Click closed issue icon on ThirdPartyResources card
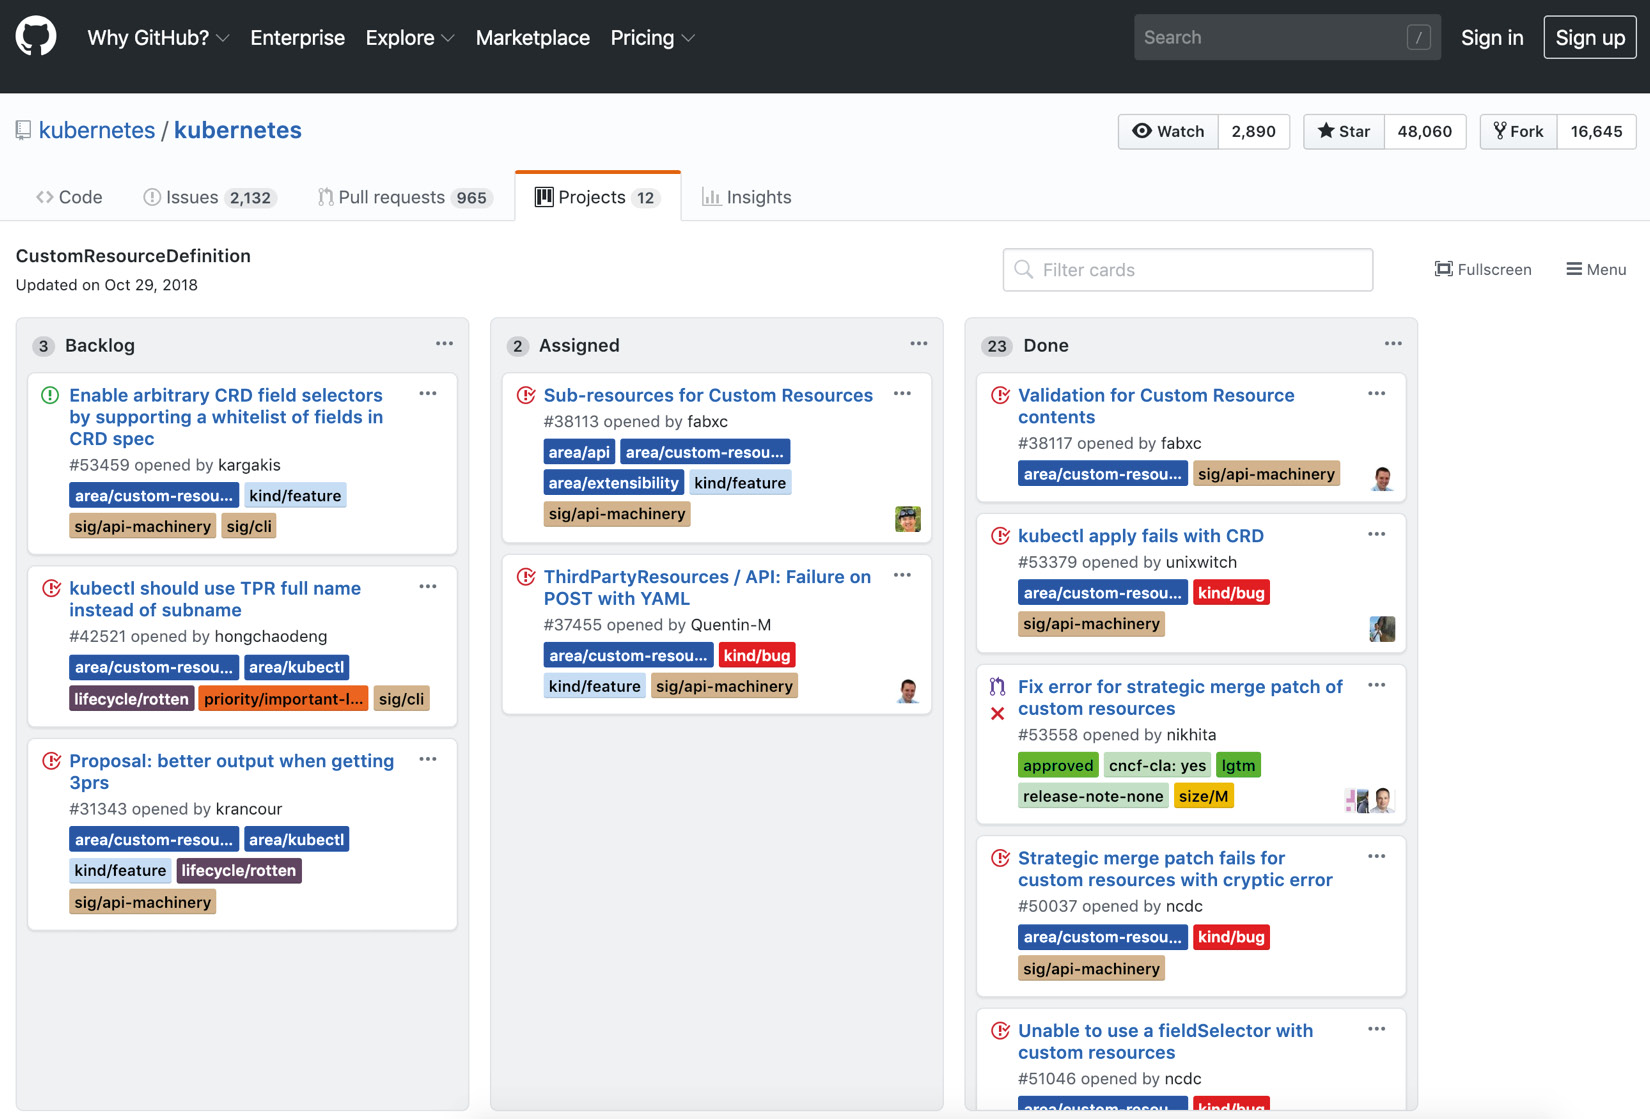The image size is (1650, 1119). click(526, 577)
